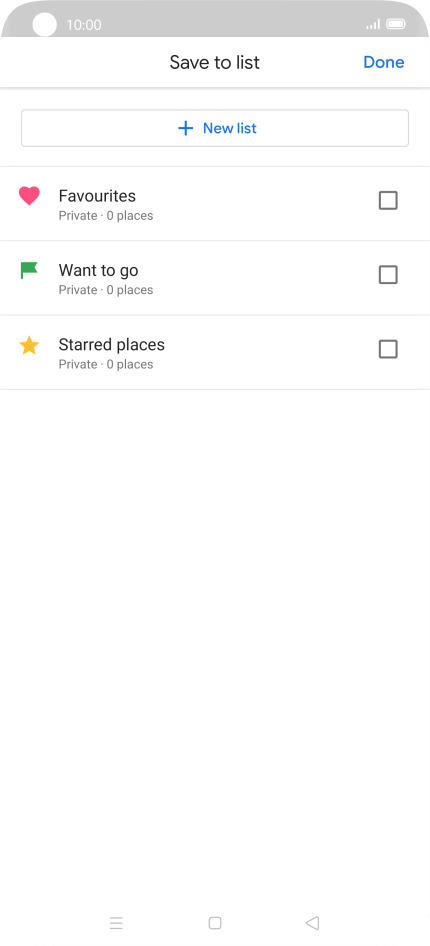The image size is (430, 946).
Task: Check the Starred places checkbox
Action: pos(388,349)
